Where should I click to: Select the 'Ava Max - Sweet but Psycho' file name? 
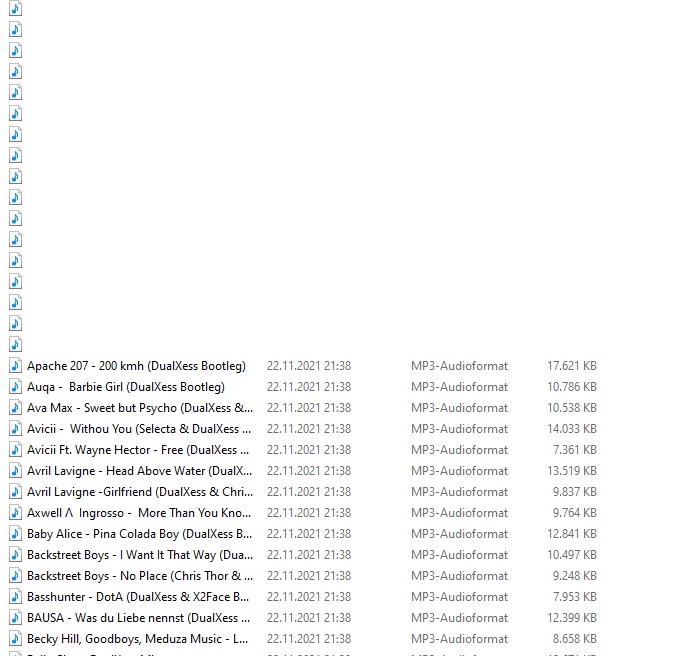click(140, 408)
